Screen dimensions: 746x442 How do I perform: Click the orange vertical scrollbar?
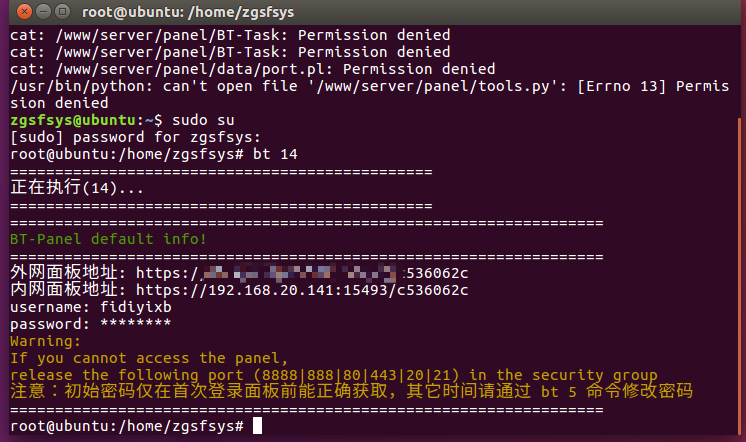click(739, 276)
